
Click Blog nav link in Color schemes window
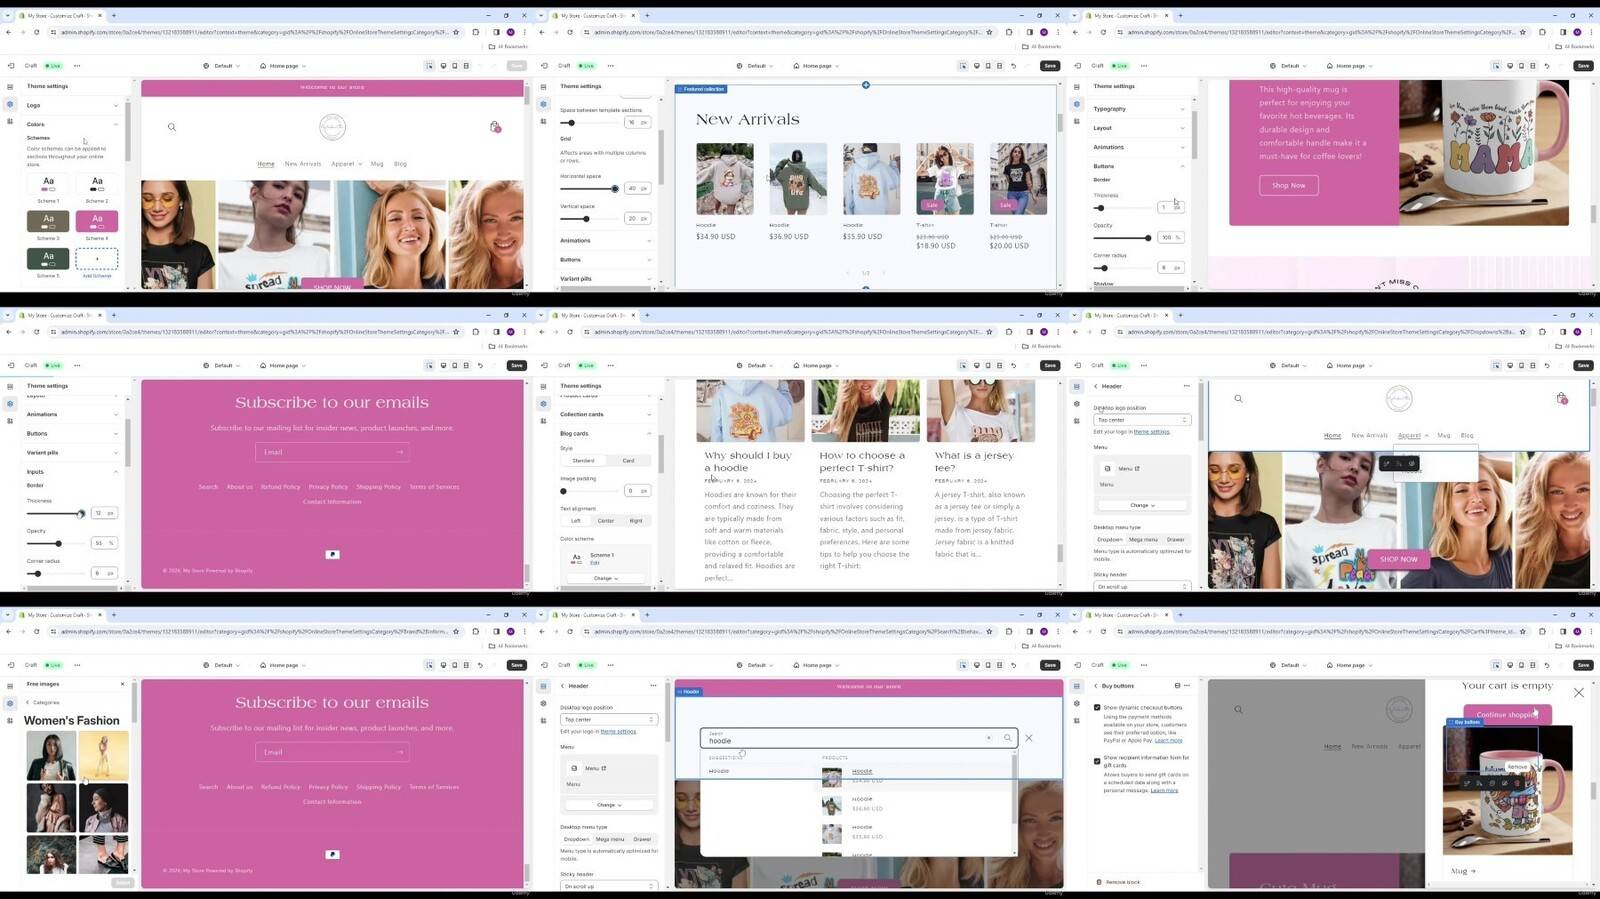(400, 164)
